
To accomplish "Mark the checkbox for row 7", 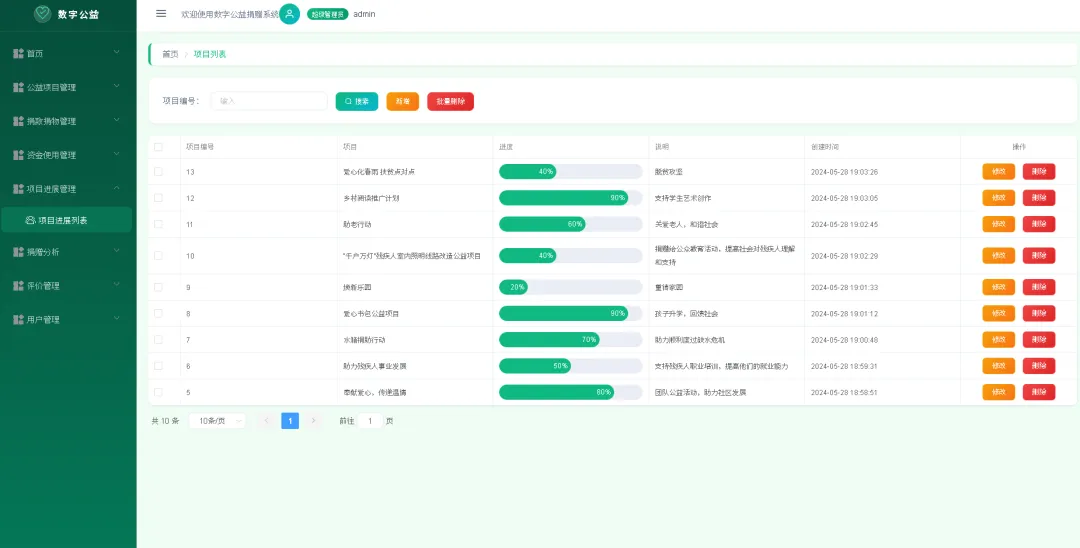I will click(158, 339).
